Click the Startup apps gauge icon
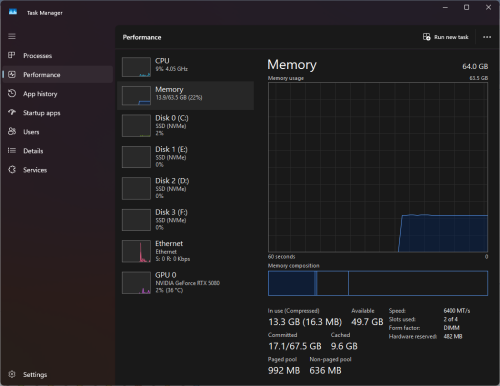 (12, 112)
